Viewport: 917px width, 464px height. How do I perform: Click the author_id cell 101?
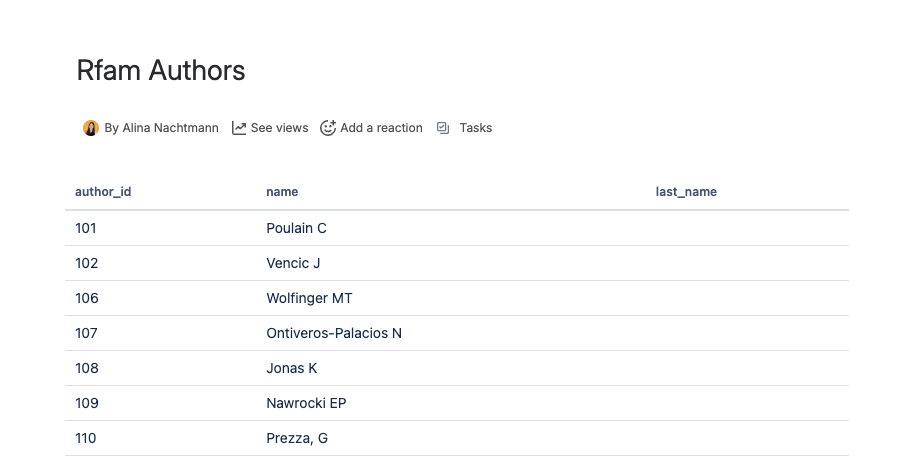tap(86, 228)
